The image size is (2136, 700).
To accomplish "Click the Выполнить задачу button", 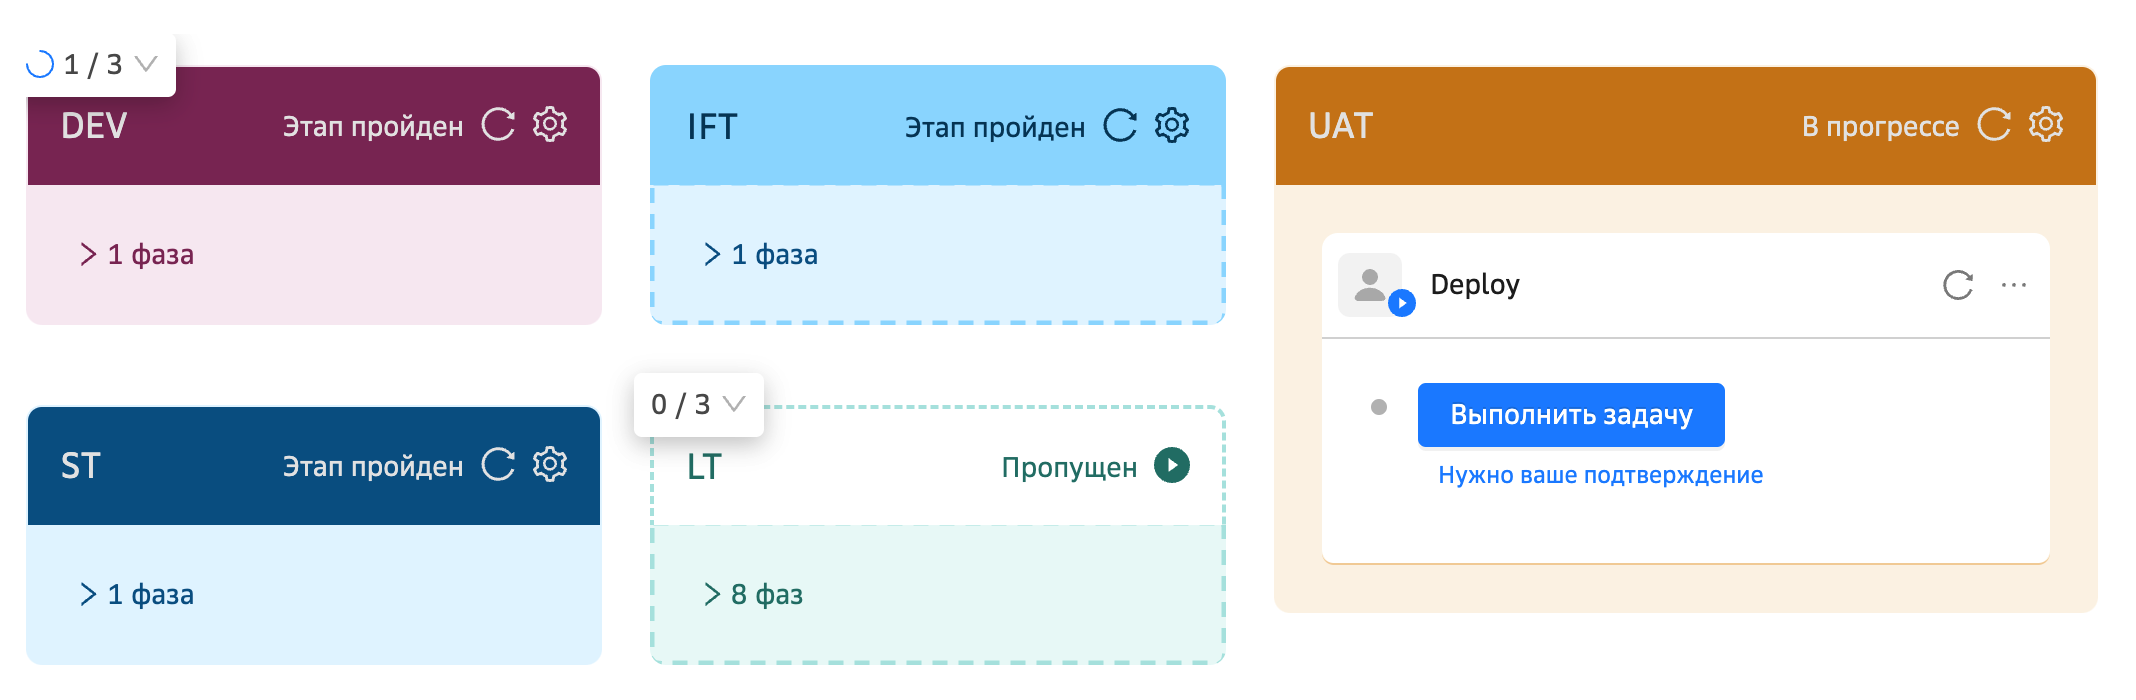I will tap(1570, 415).
